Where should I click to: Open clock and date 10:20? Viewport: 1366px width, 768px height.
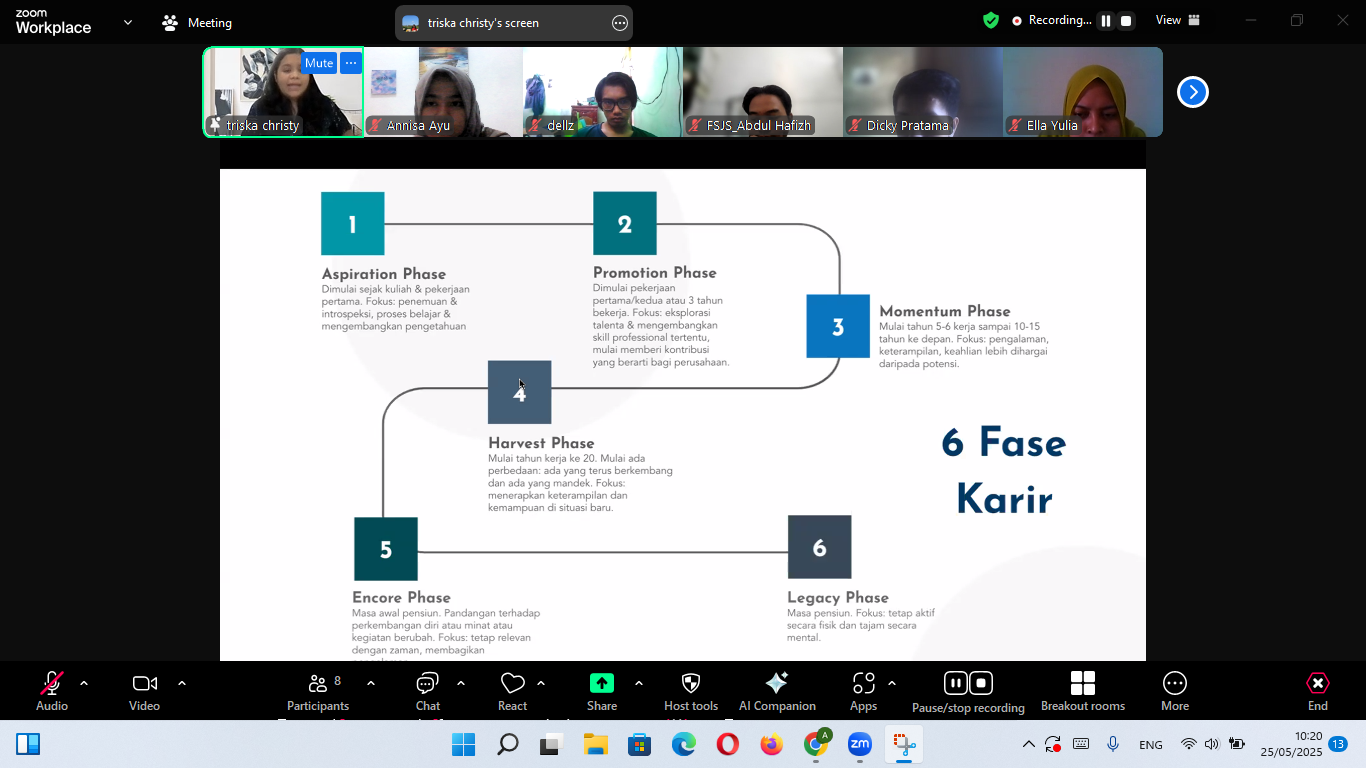point(1291,744)
